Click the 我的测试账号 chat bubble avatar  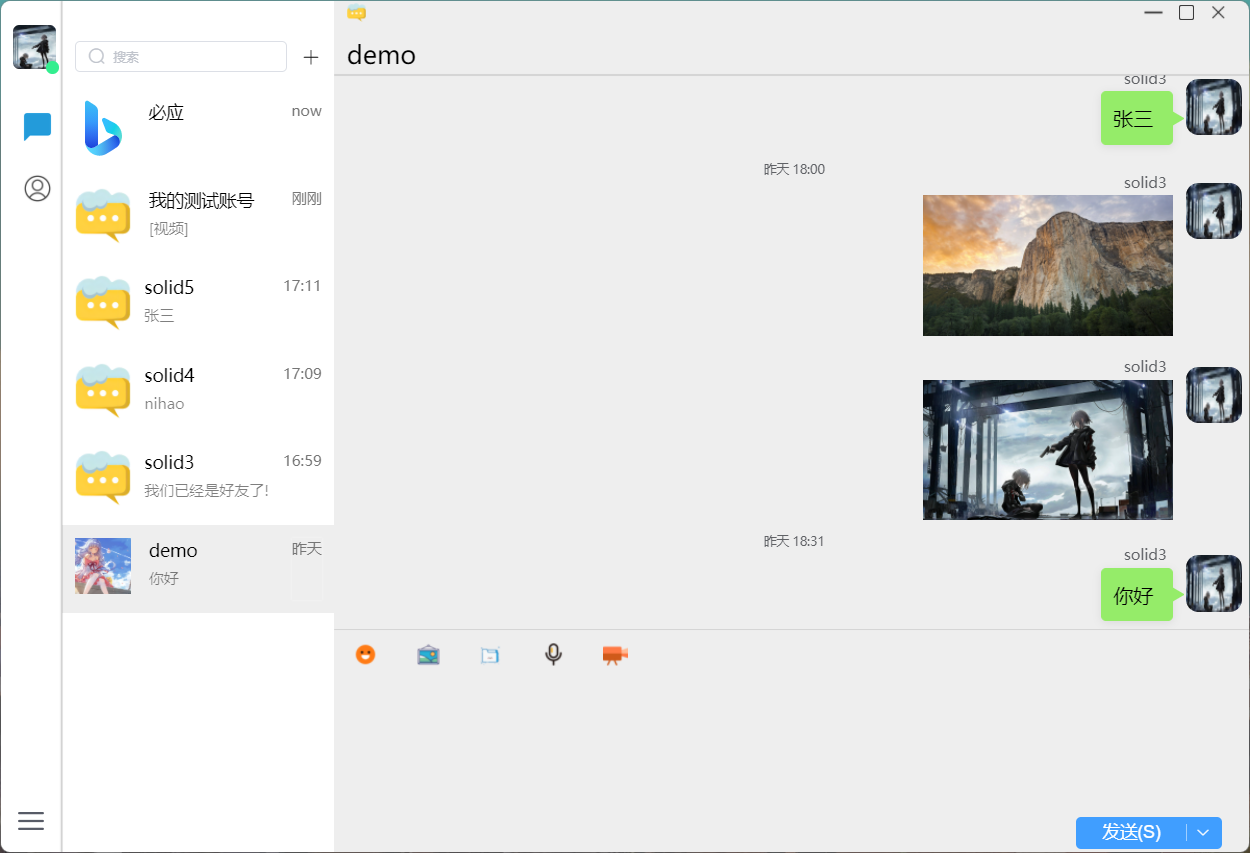coord(103,215)
